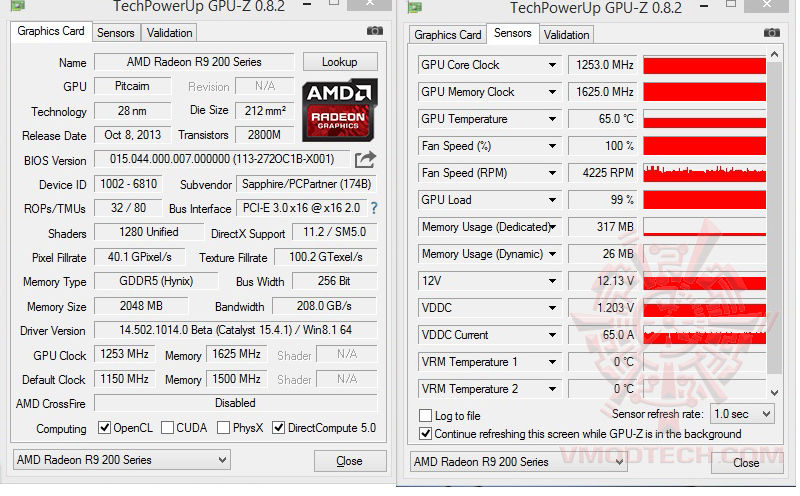
Task: Click the BIOS export share icon
Action: (x=365, y=159)
